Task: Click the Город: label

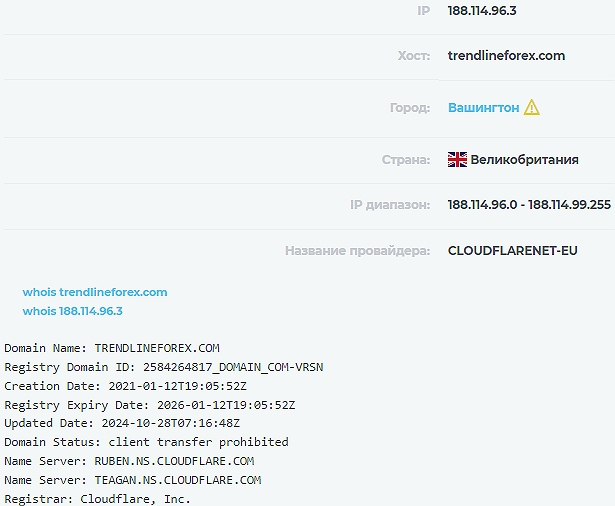Action: 410,107
